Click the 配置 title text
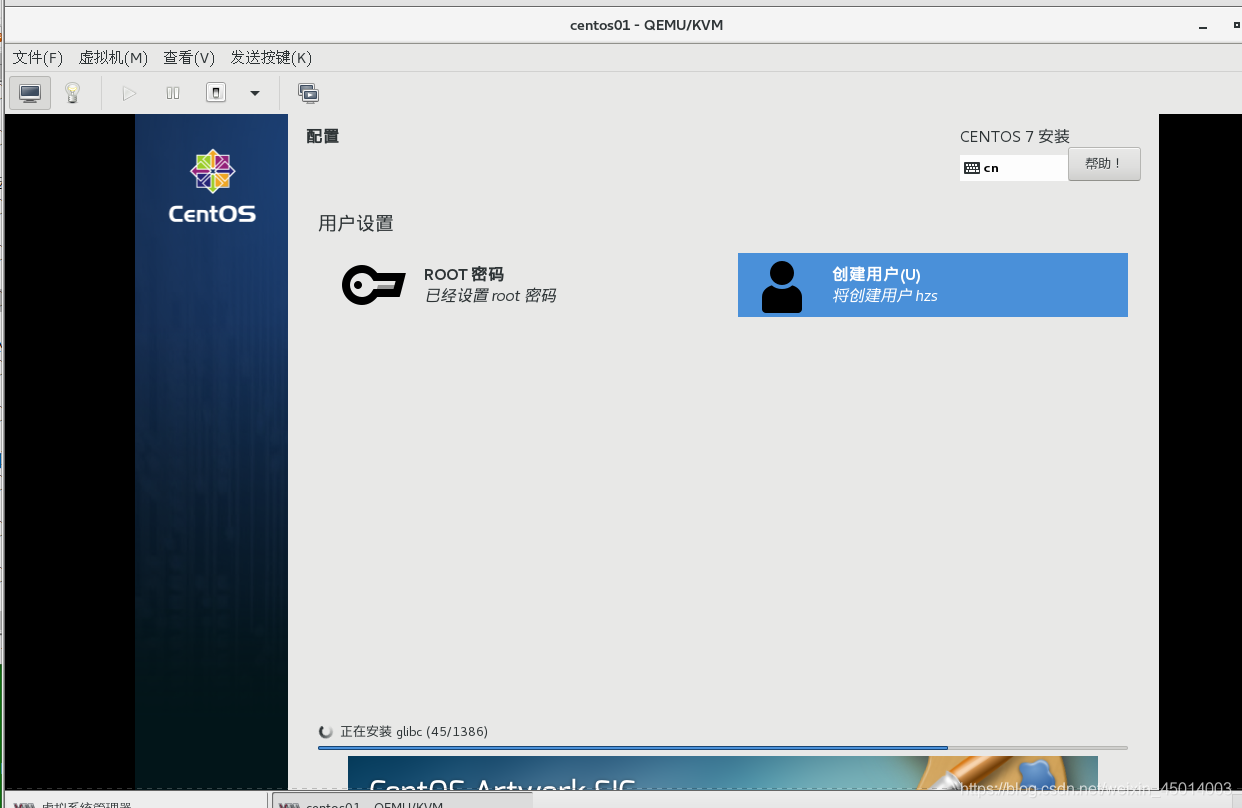Image resolution: width=1242 pixels, height=808 pixels. (x=323, y=136)
